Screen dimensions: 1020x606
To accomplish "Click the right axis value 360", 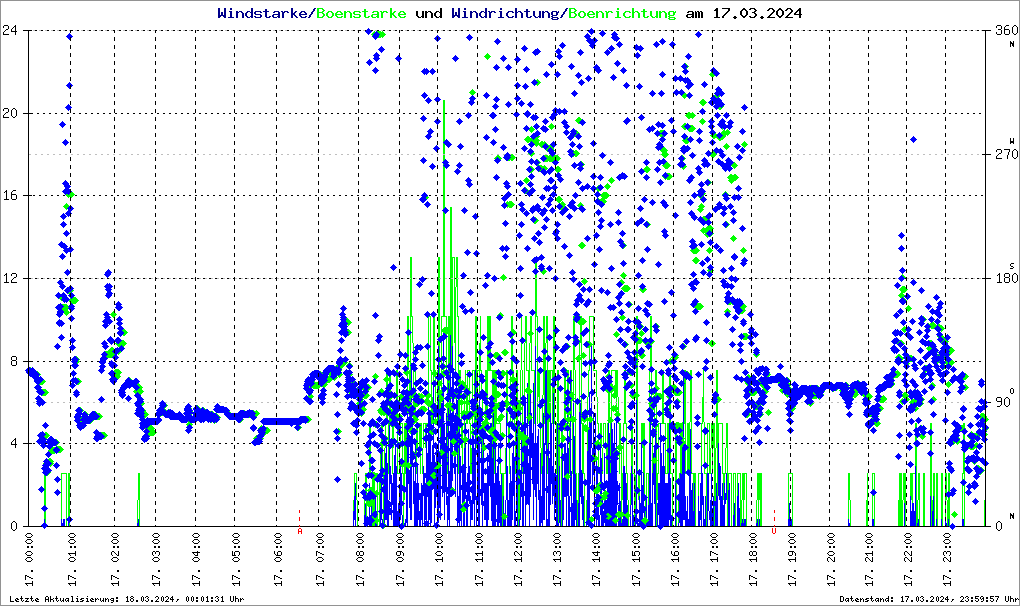I will click(x=1006, y=30).
